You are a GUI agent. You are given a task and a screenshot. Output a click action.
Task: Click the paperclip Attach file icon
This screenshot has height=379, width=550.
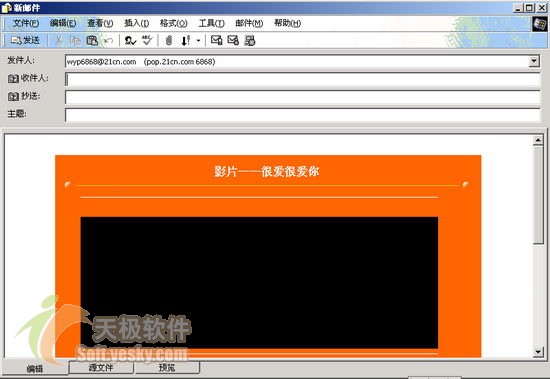tap(169, 41)
